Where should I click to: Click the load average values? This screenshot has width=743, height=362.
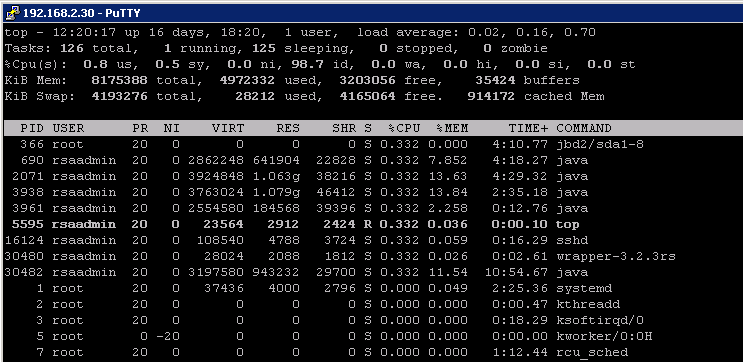click(x=532, y=33)
